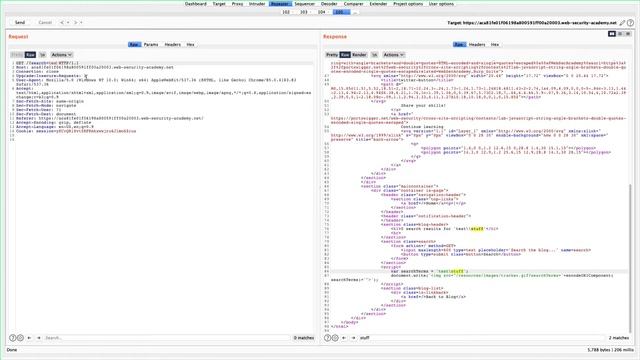The width and height of the screenshot is (640, 360).
Task: Select response Headers tab
Action: point(477,44)
